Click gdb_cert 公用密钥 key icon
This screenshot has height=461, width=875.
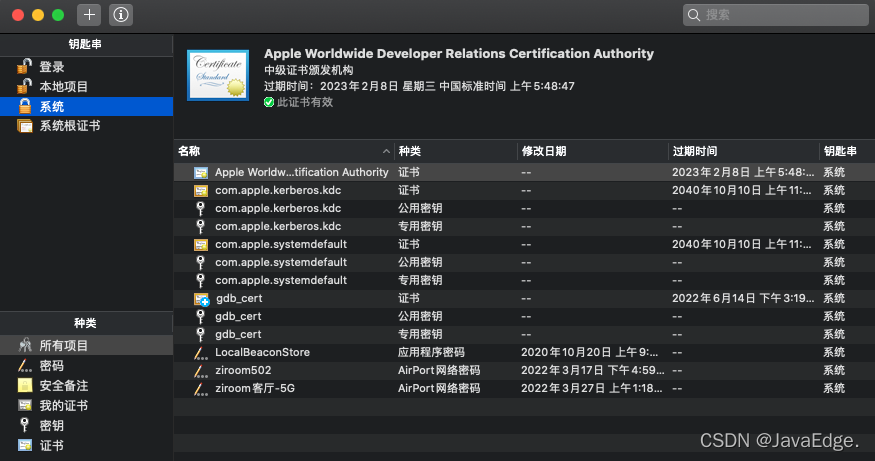200,316
